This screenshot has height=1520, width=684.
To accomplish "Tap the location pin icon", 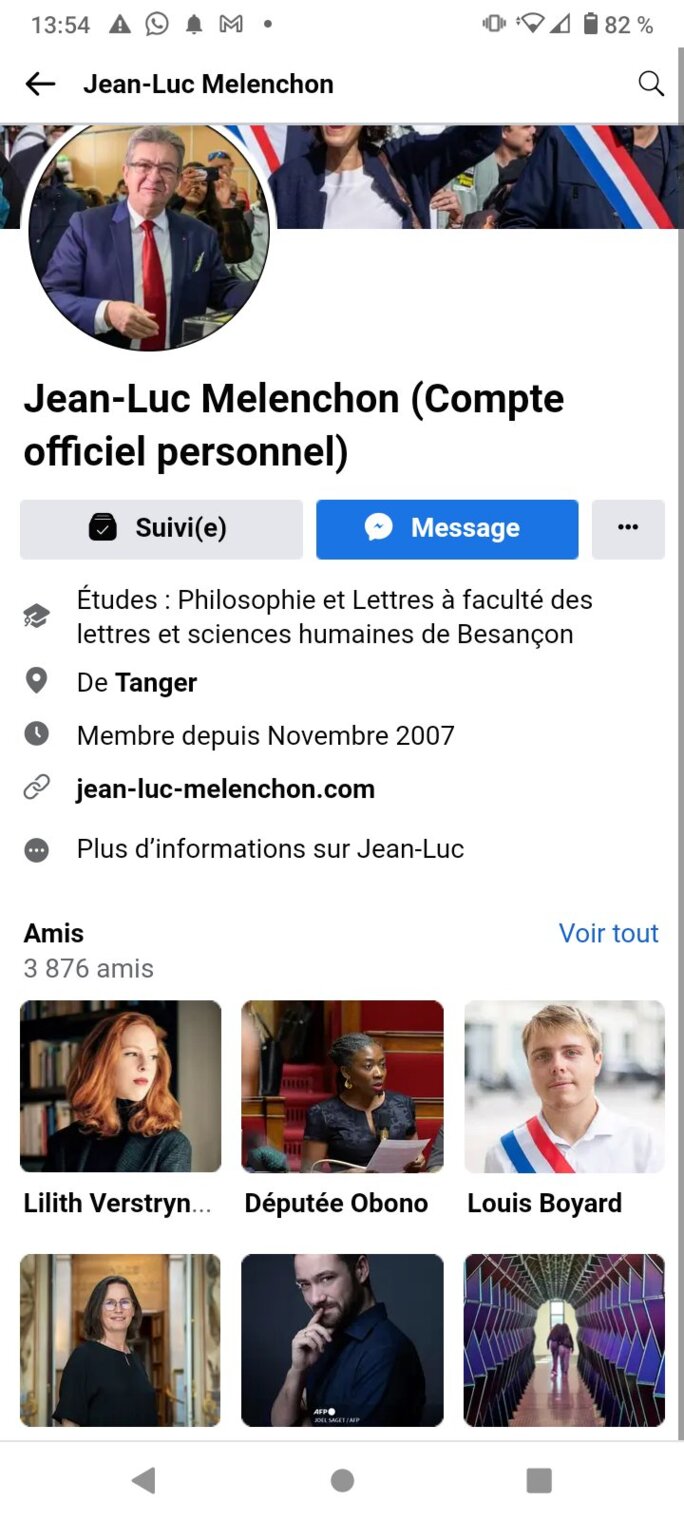I will [36, 682].
